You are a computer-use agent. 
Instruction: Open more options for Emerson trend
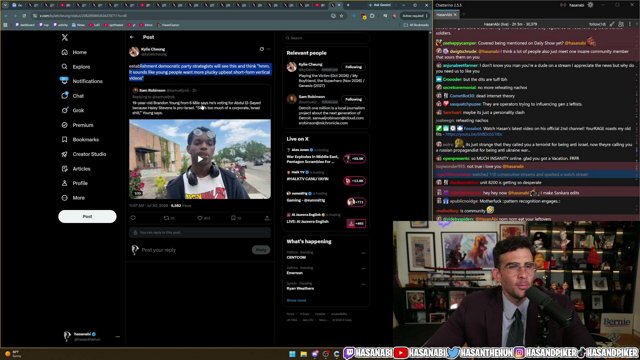(x=363, y=269)
